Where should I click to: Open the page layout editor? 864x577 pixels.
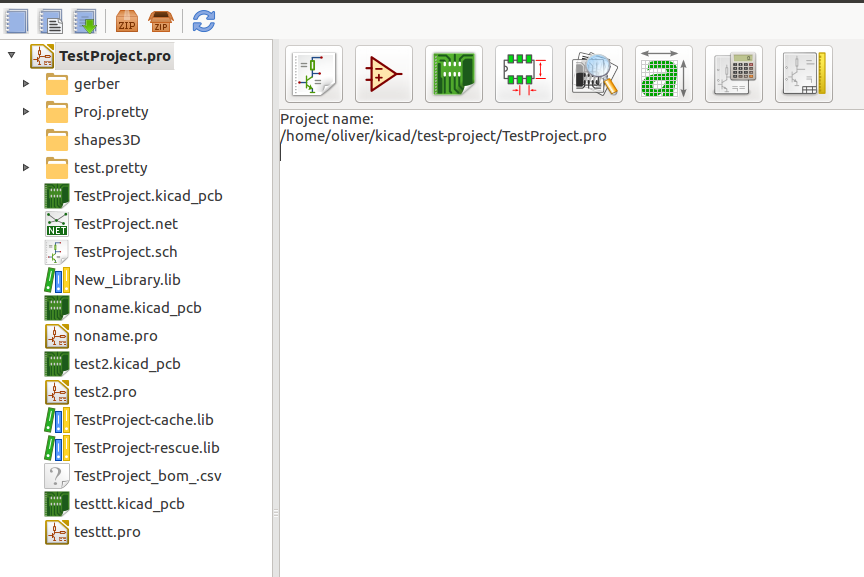tap(804, 74)
